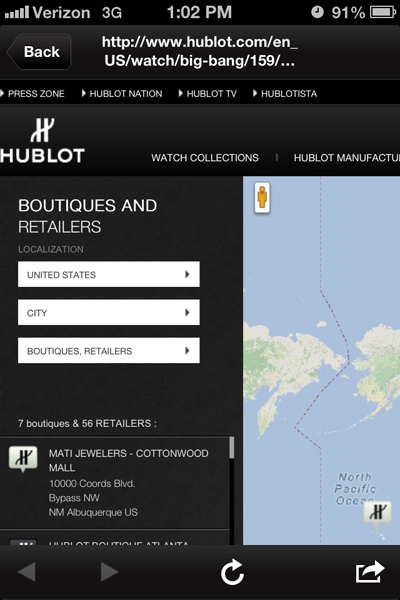This screenshot has height=600, width=400.
Task: Click the retailer list scrollbar thumb
Action: click(x=232, y=448)
